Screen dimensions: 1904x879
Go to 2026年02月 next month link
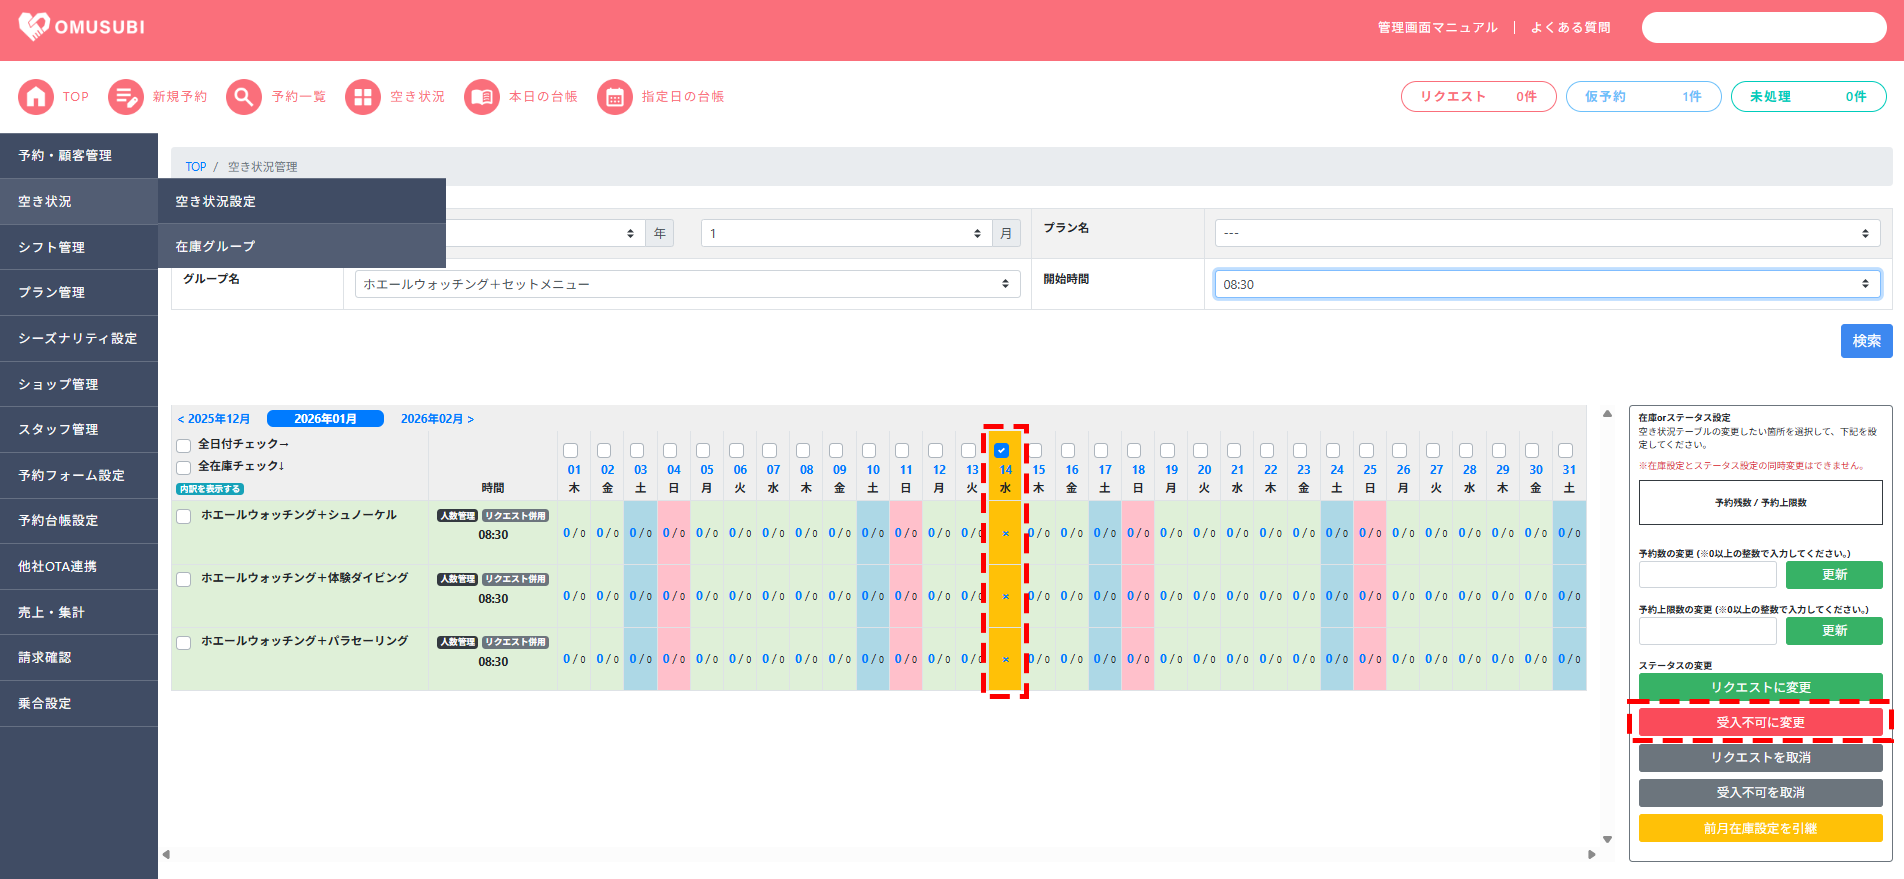pyautogui.click(x=437, y=419)
